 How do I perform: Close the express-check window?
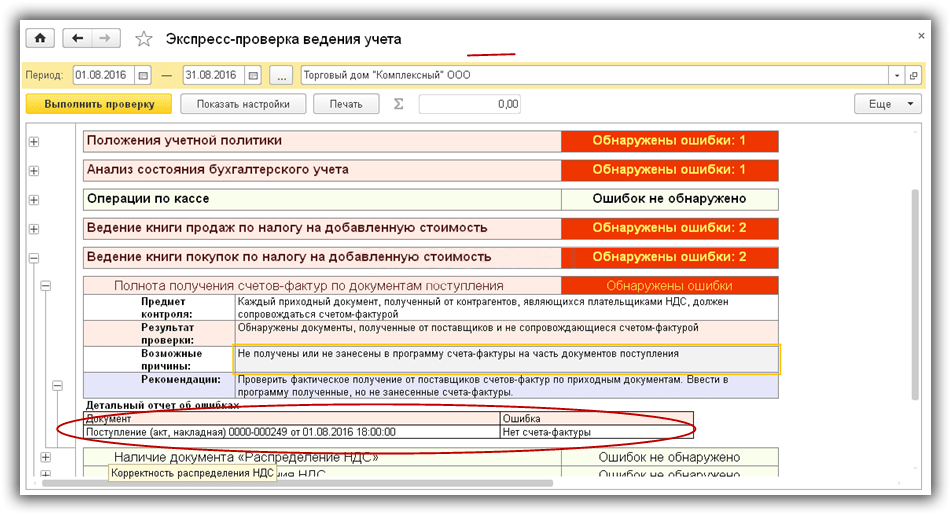click(921, 36)
